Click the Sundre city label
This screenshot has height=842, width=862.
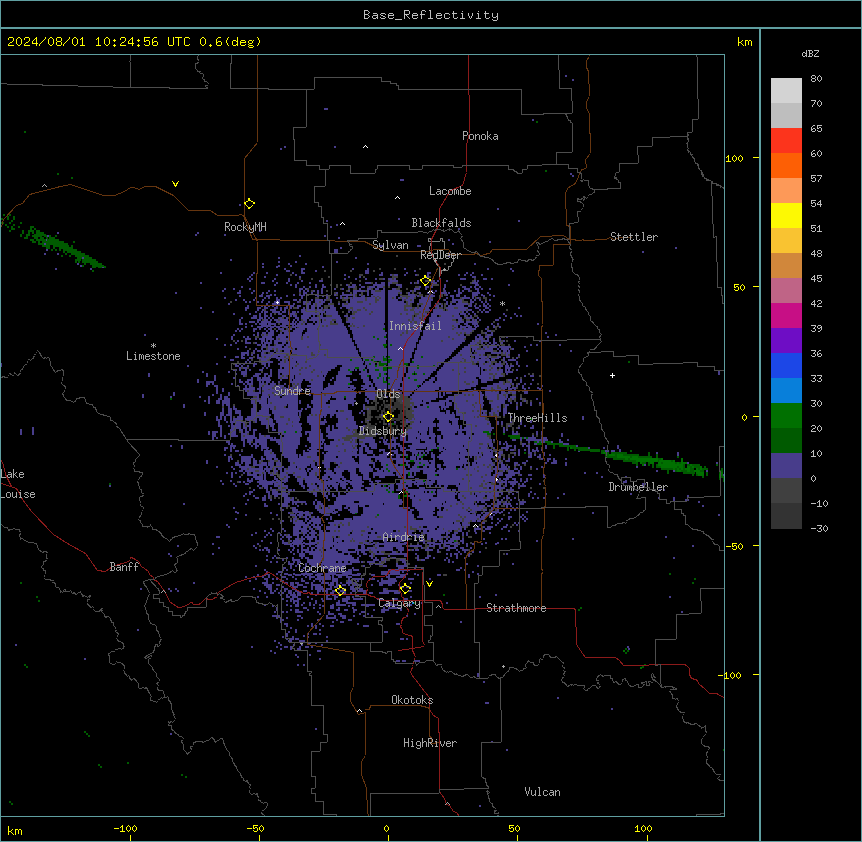pos(292,391)
